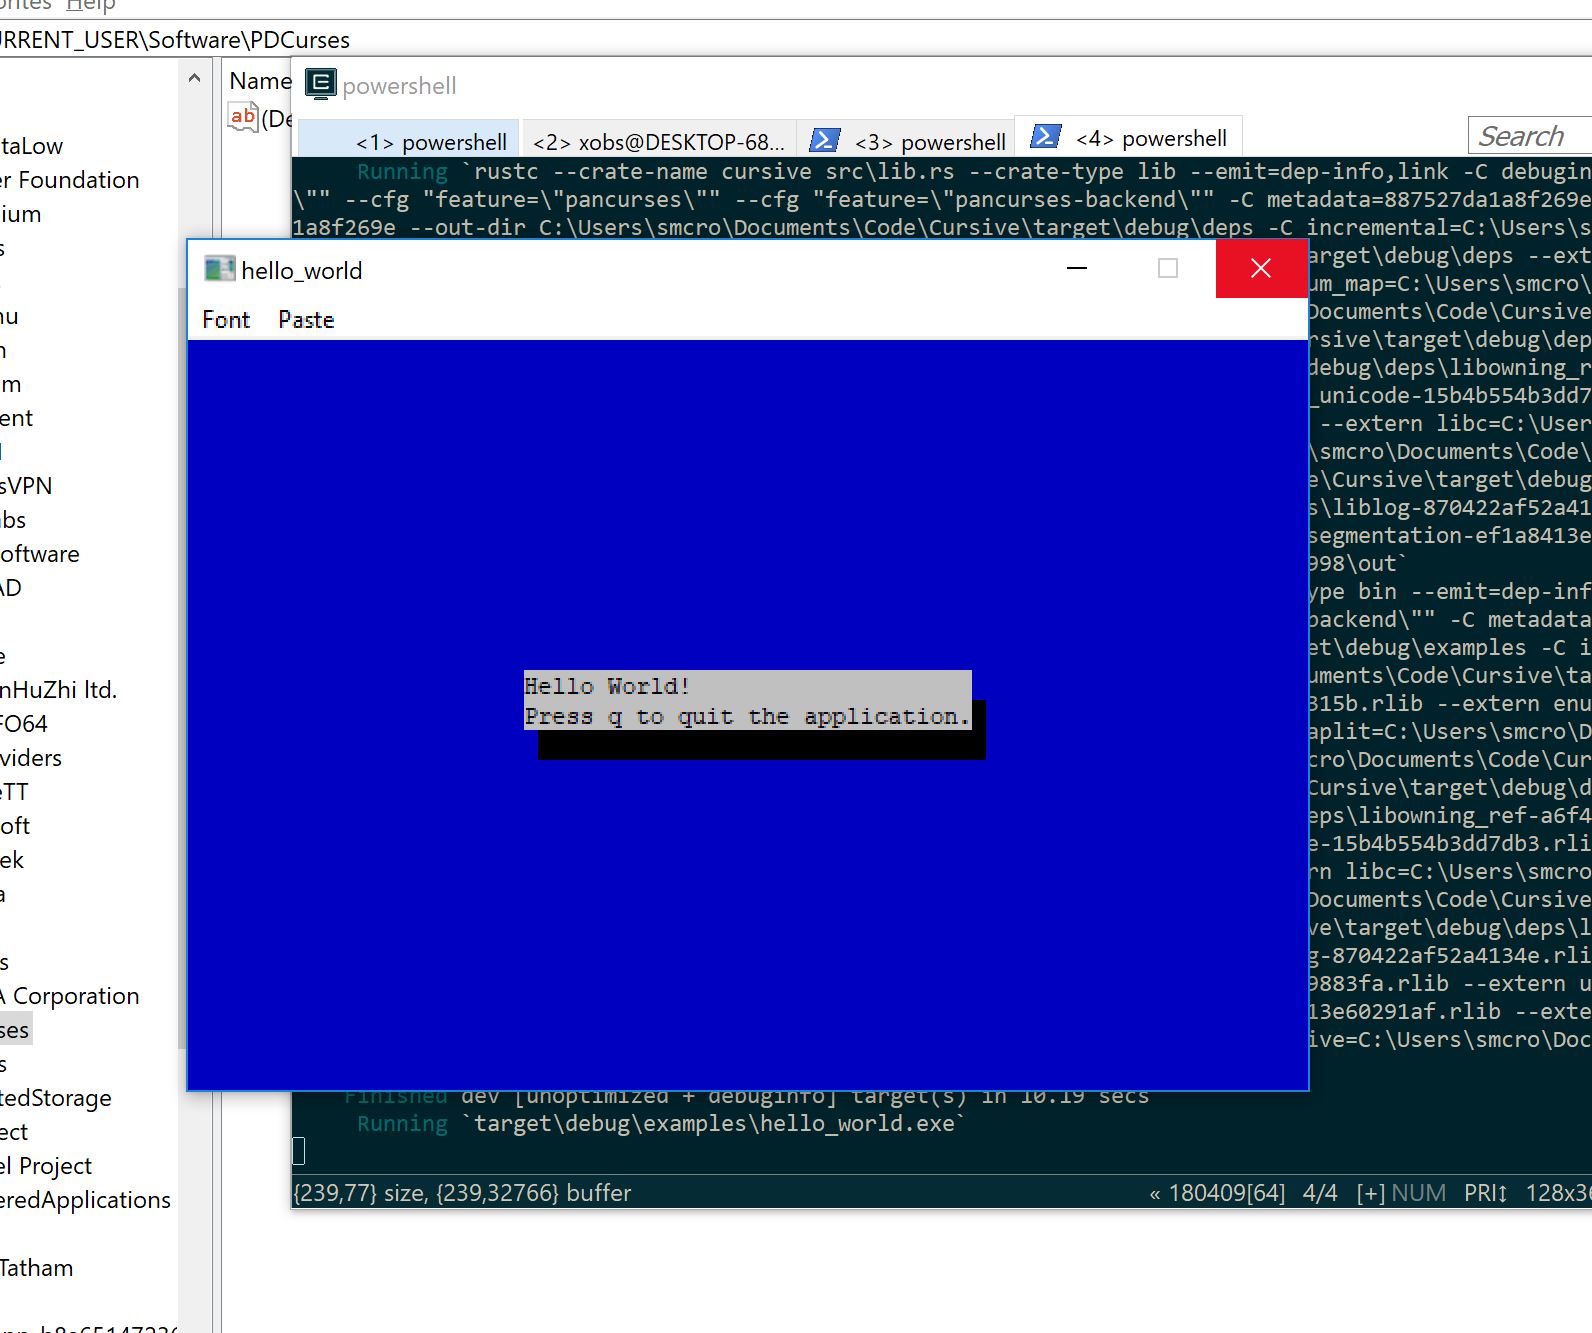Click the 'ium' registry key
Screen dimensions: 1592x1333
point(21,214)
